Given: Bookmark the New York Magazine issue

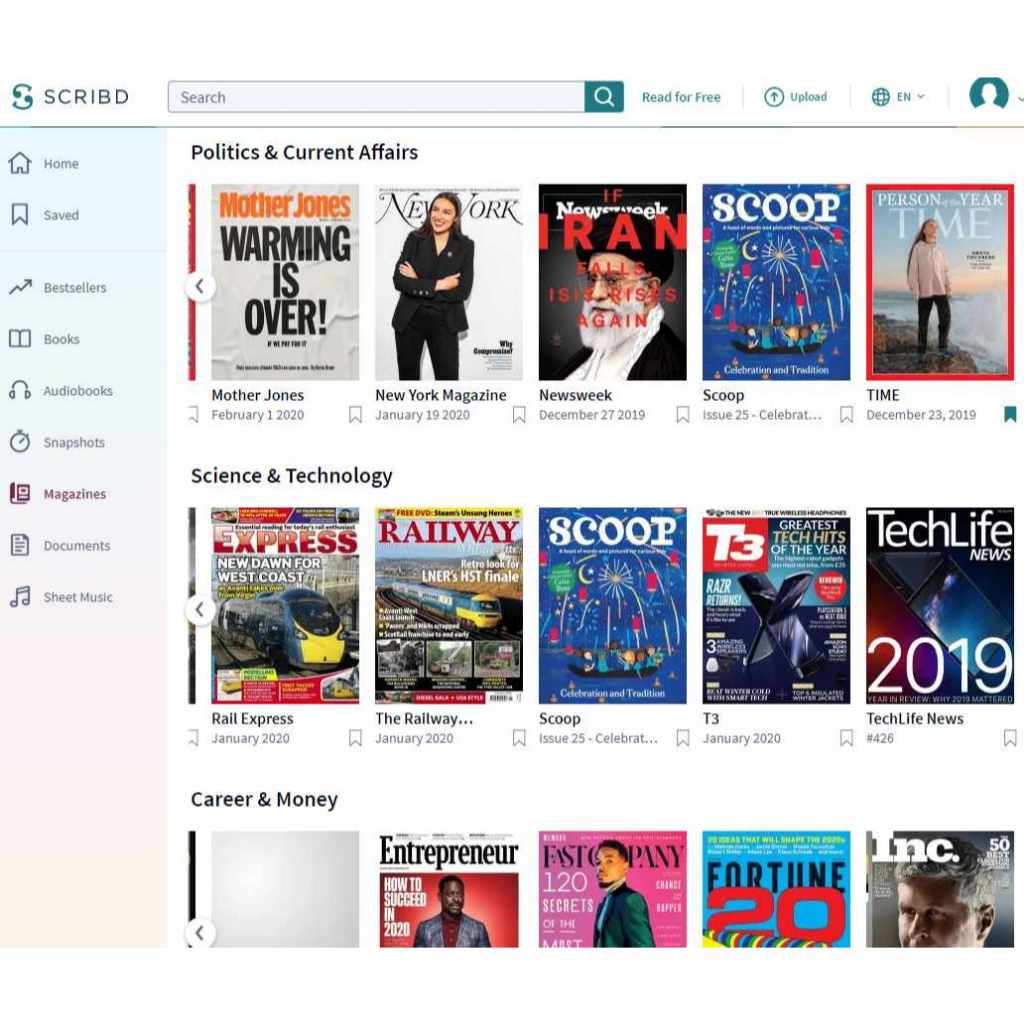Looking at the screenshot, I should click(x=519, y=415).
